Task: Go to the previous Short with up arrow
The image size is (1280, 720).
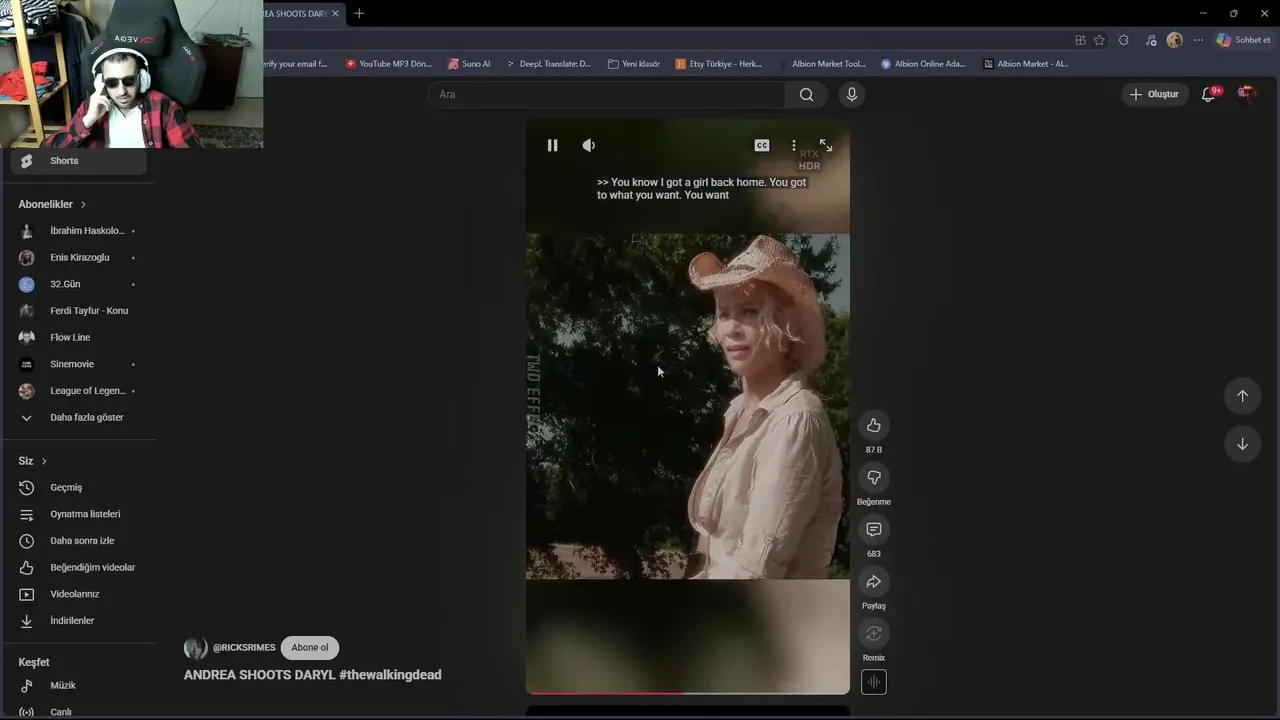Action: pos(1242,395)
